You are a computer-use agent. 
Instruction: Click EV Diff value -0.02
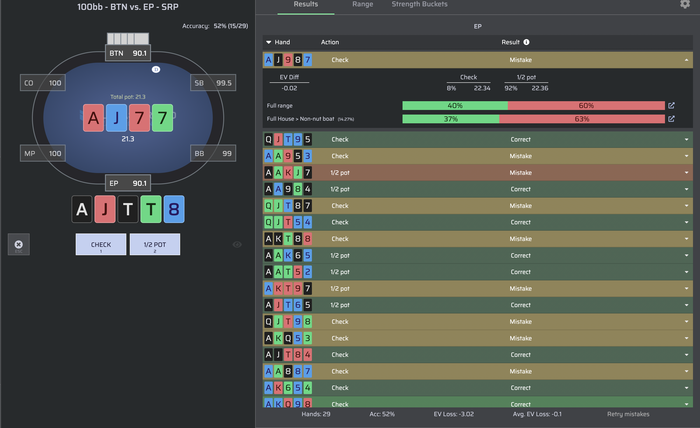tap(289, 88)
